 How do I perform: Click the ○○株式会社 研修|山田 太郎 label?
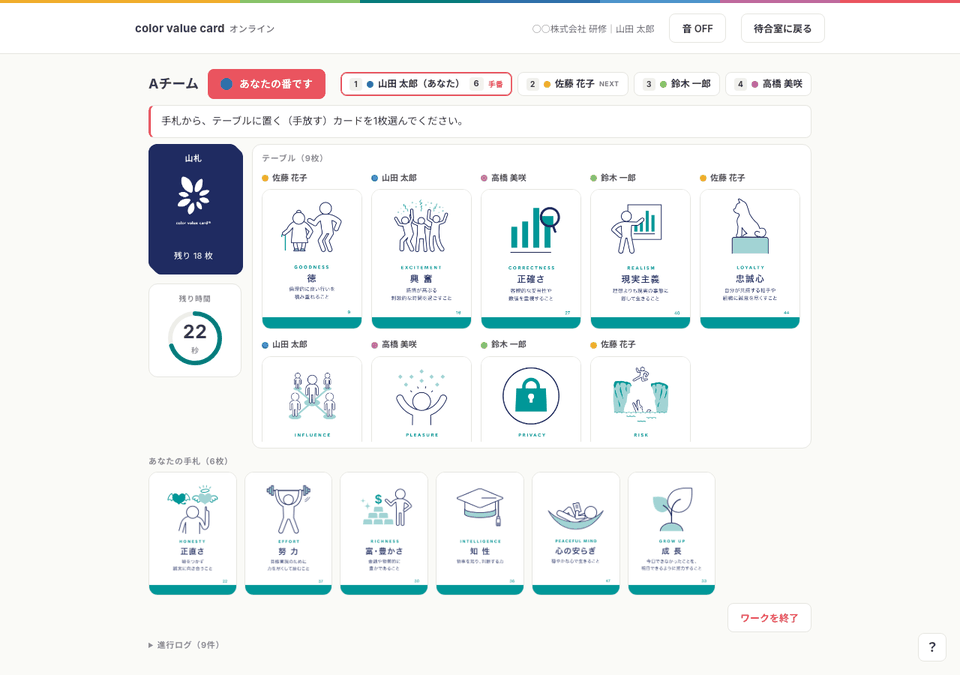[x=593, y=29]
